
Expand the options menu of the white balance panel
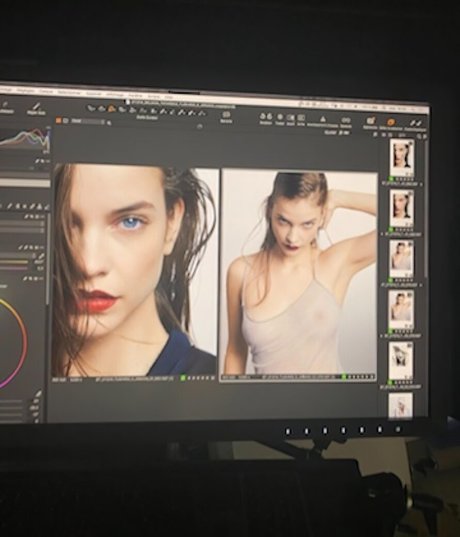(42, 247)
